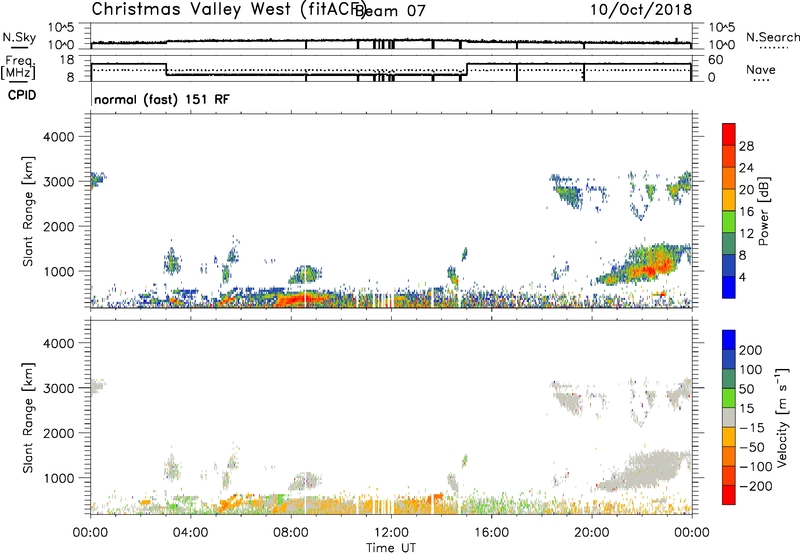800x554 pixels.
Task: Click the 'Power [dB]' colorbar label
Action: click(x=763, y=211)
